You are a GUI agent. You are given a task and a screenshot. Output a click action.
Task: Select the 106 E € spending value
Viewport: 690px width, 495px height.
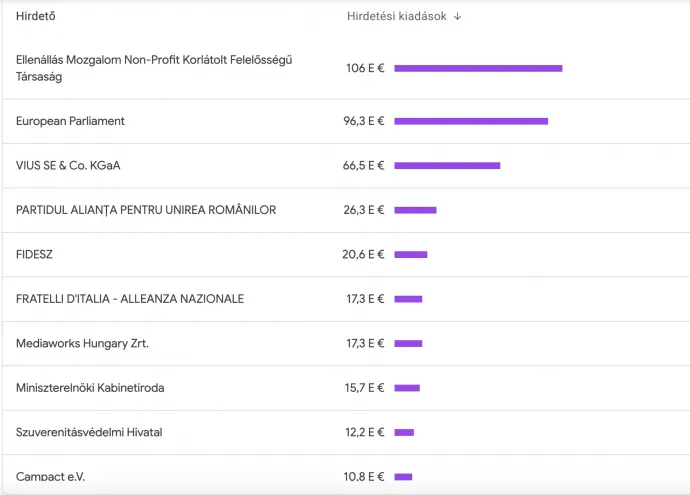365,68
